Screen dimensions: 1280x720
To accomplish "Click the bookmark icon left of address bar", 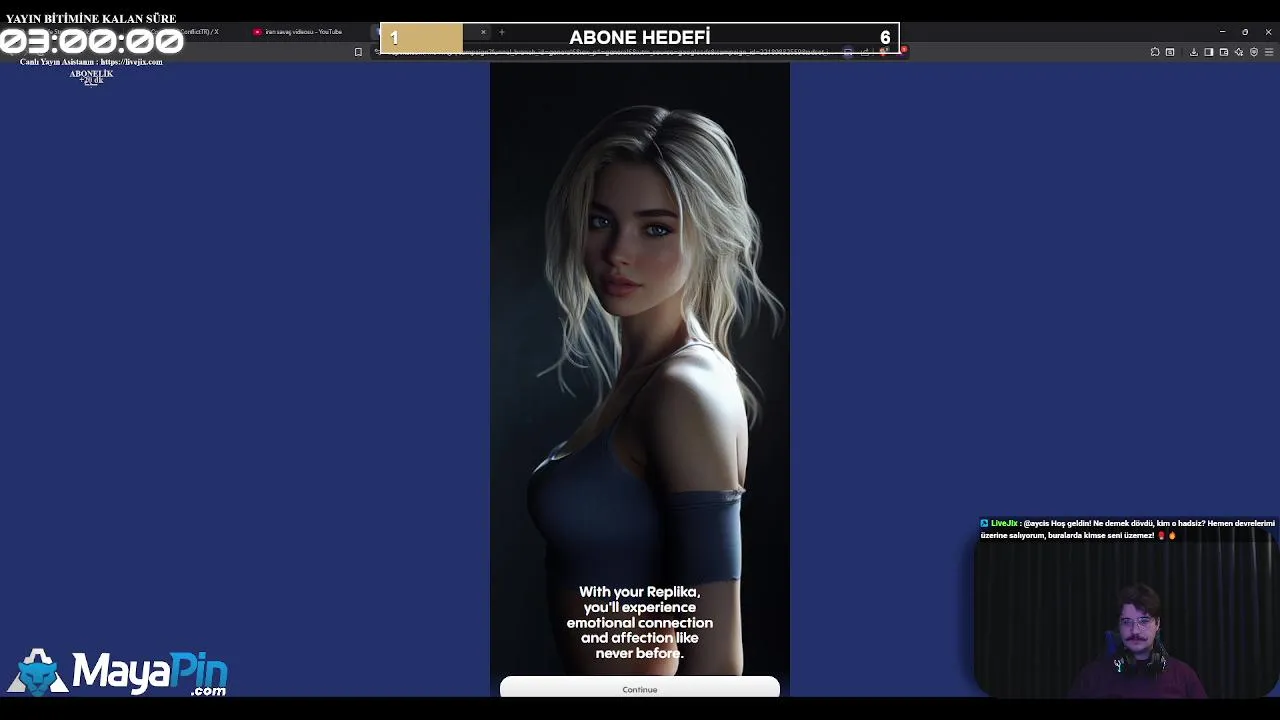I will point(358,52).
